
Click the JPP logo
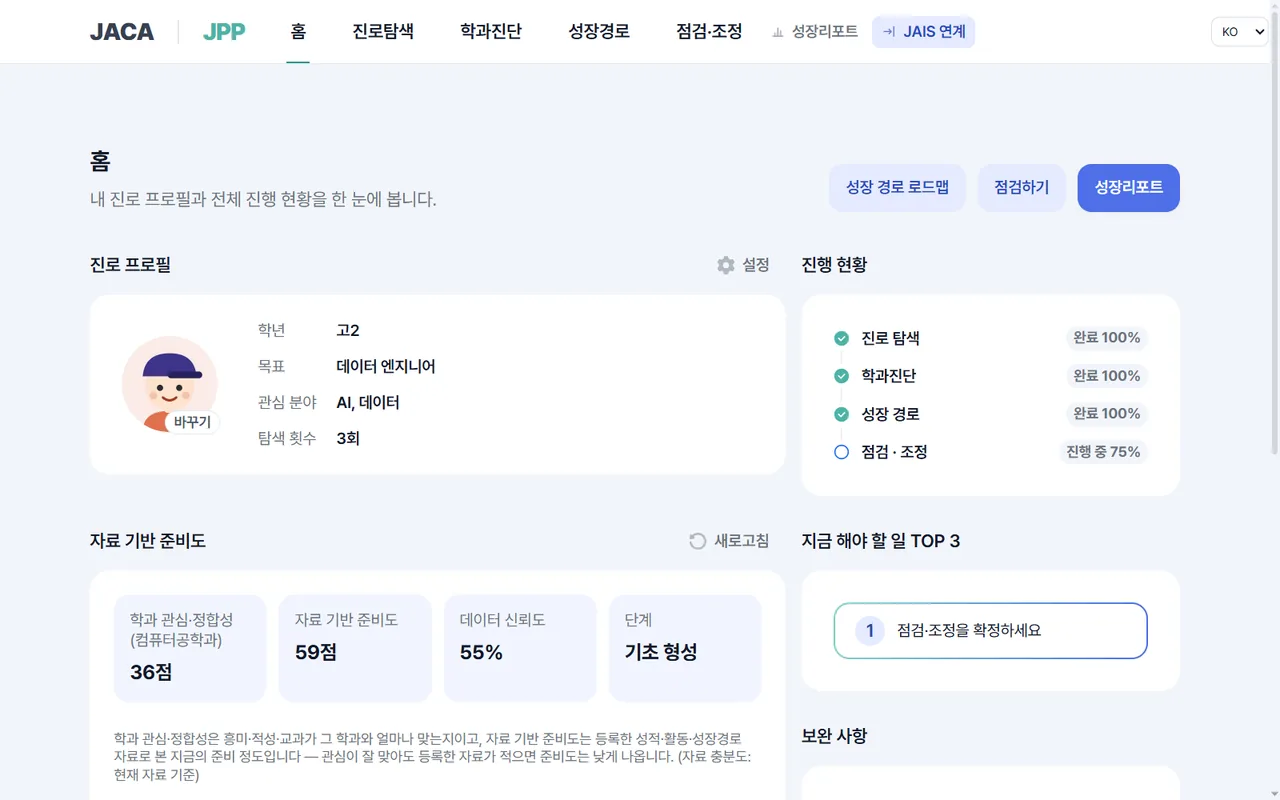(224, 32)
